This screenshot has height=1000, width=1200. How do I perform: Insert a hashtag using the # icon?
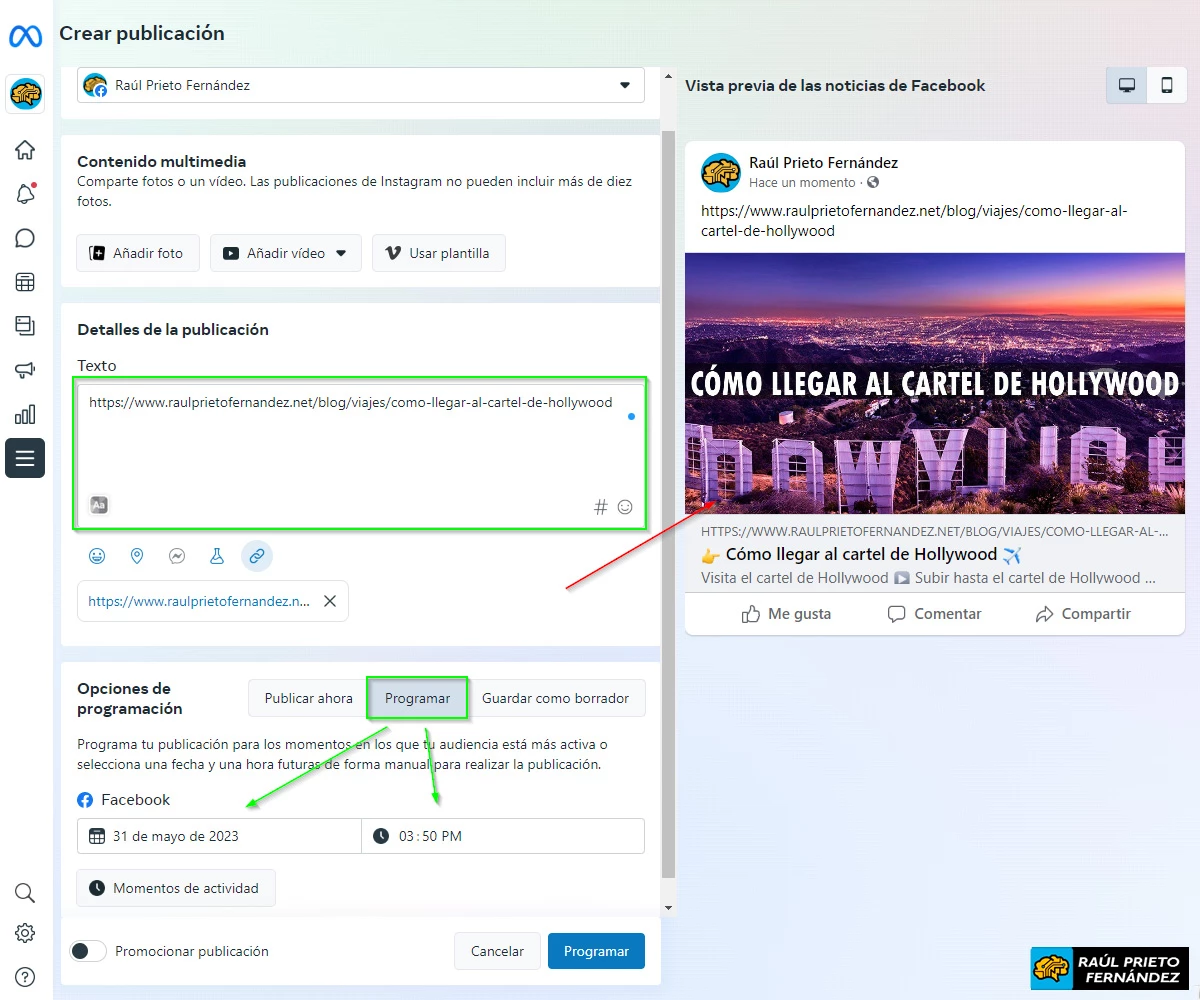600,506
